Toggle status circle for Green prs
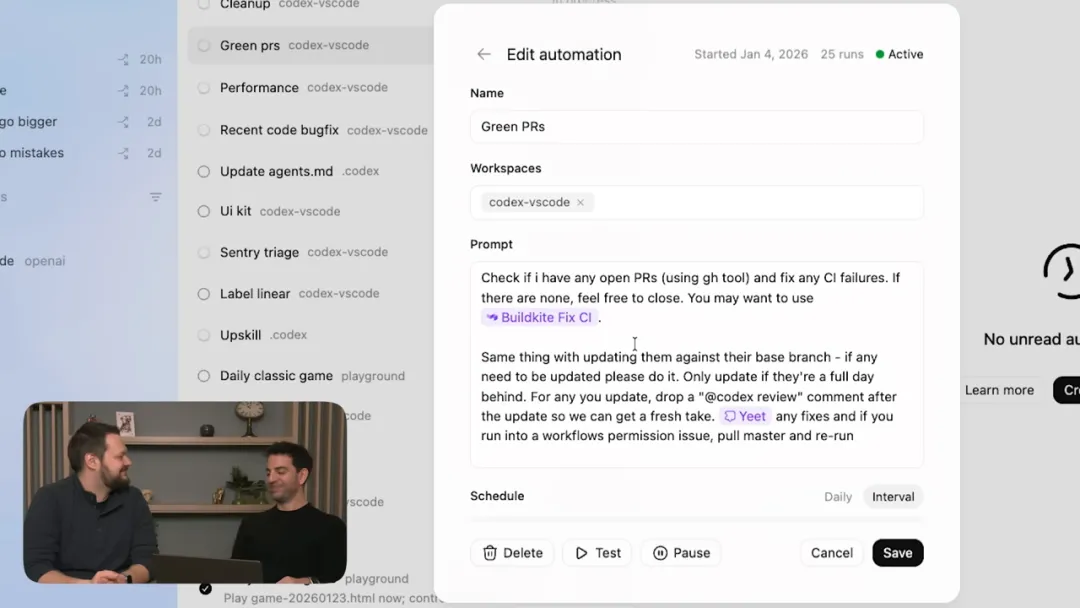 click(x=204, y=45)
